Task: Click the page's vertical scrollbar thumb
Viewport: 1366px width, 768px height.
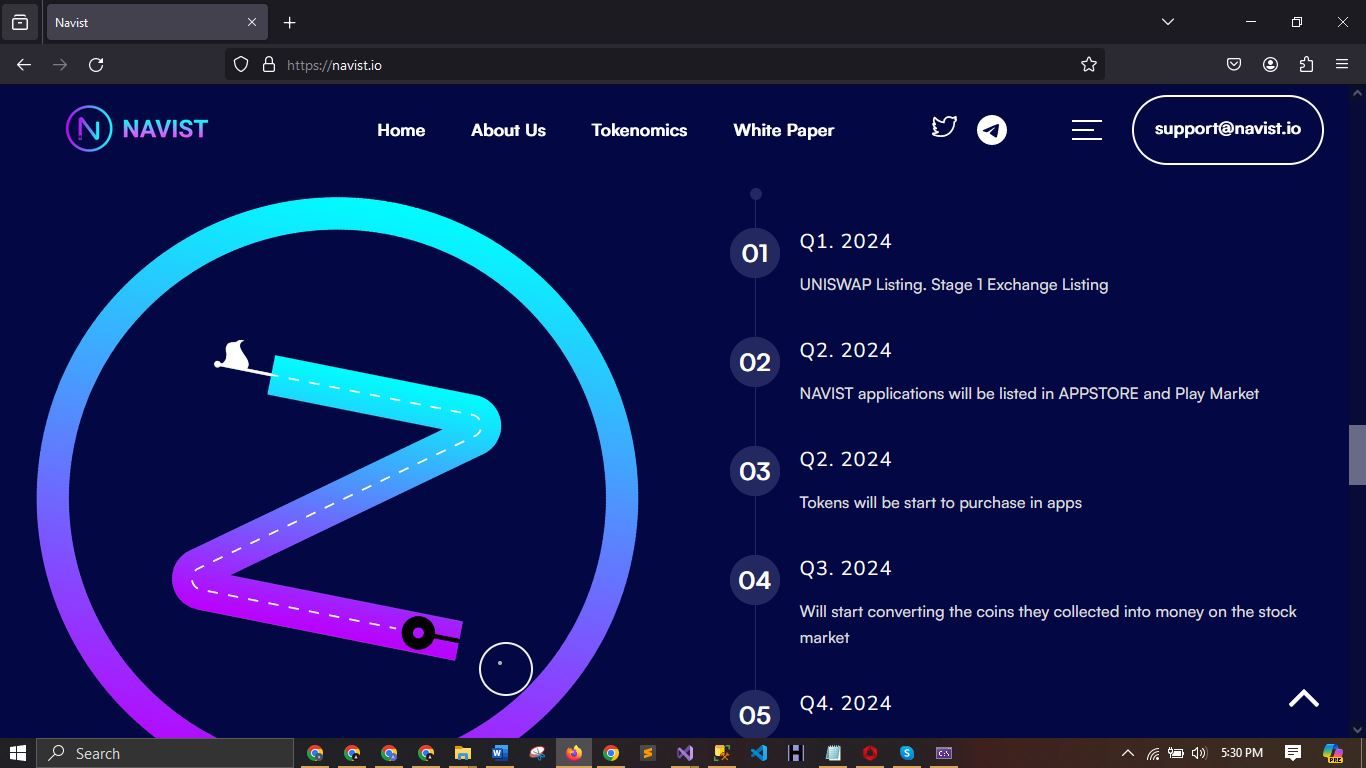Action: 1357,455
